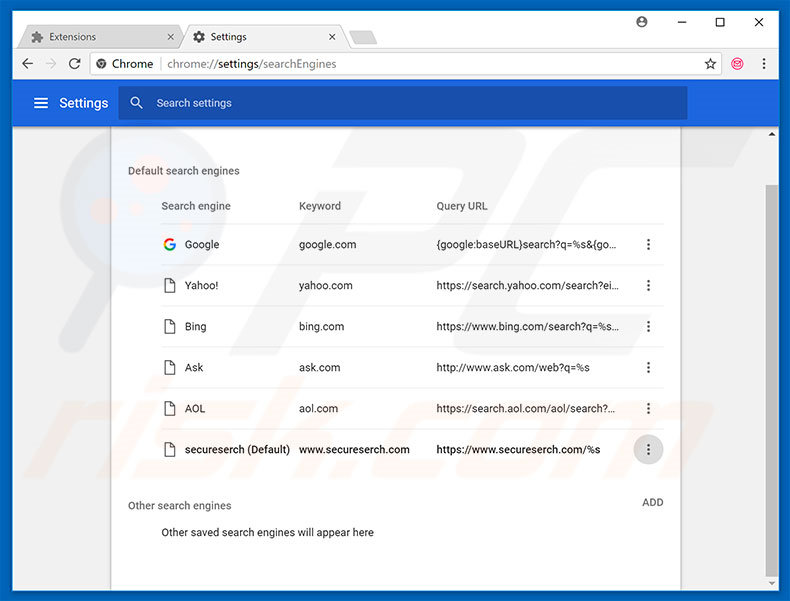790x601 pixels.
Task: Click the Search engine column header
Action: (196, 206)
